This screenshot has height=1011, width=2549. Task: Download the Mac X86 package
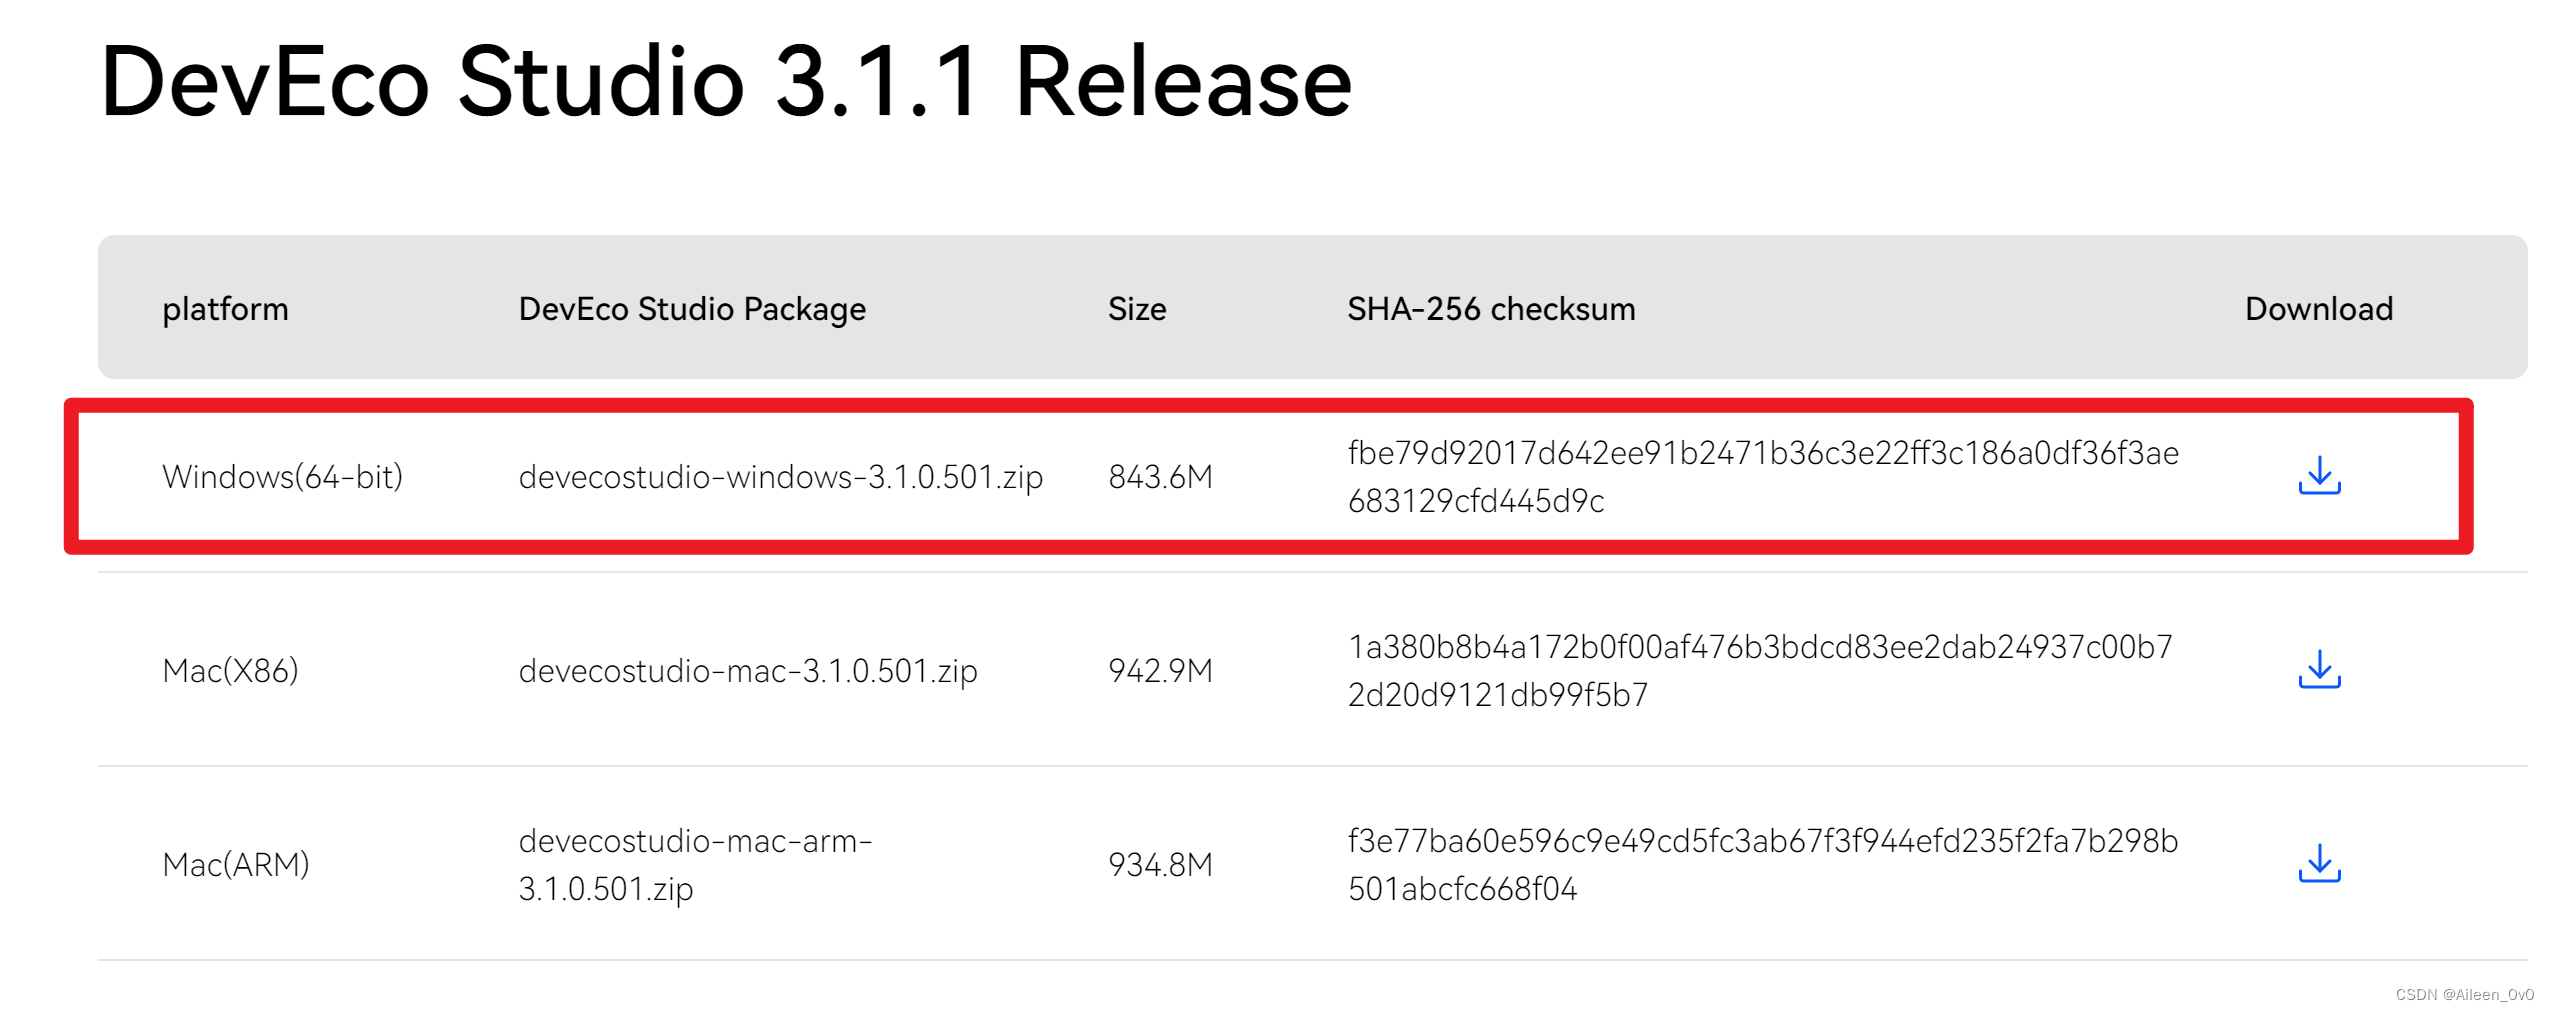pyautogui.click(x=2318, y=670)
